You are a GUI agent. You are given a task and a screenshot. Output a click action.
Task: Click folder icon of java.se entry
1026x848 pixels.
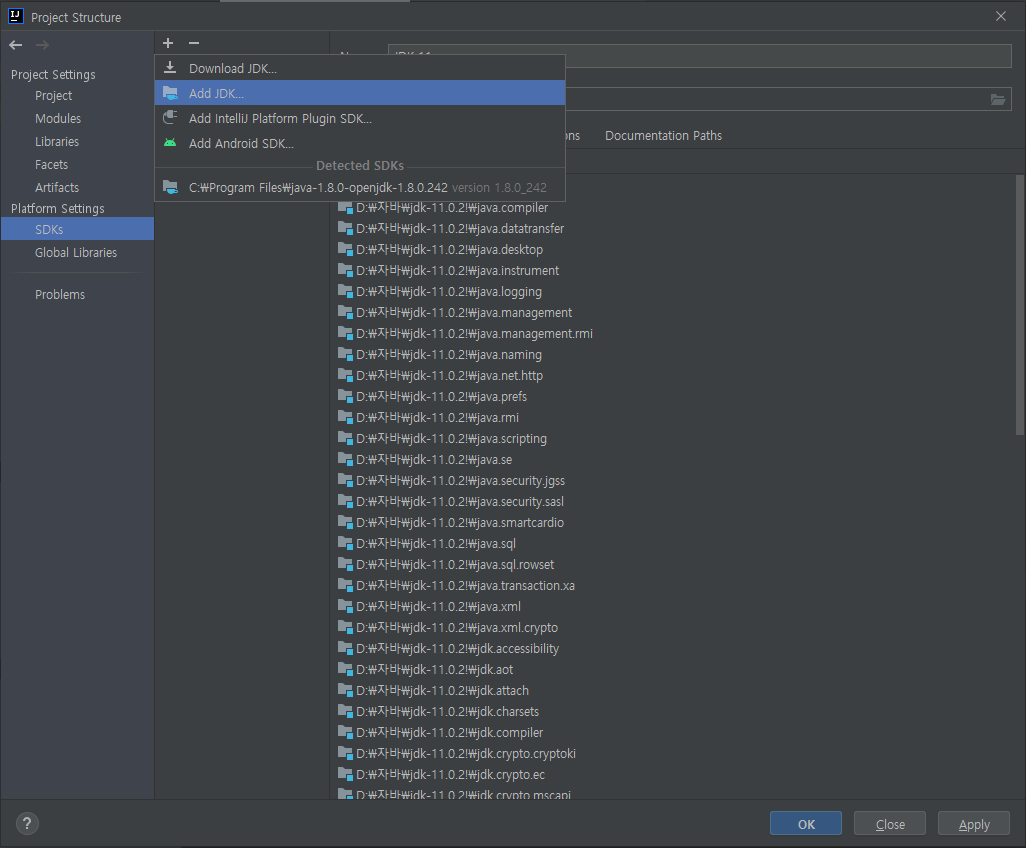(x=345, y=460)
